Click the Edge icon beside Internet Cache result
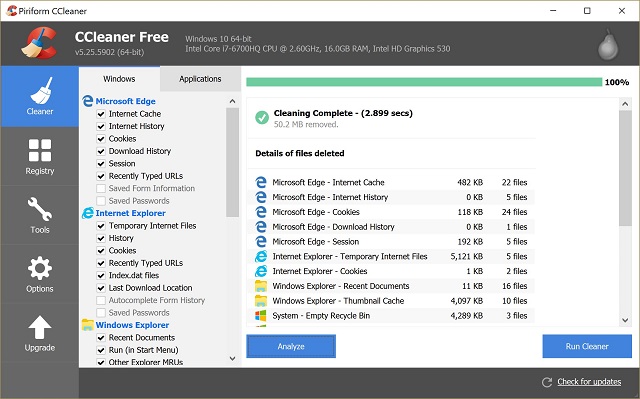The height and width of the screenshot is (399, 640). tap(261, 182)
